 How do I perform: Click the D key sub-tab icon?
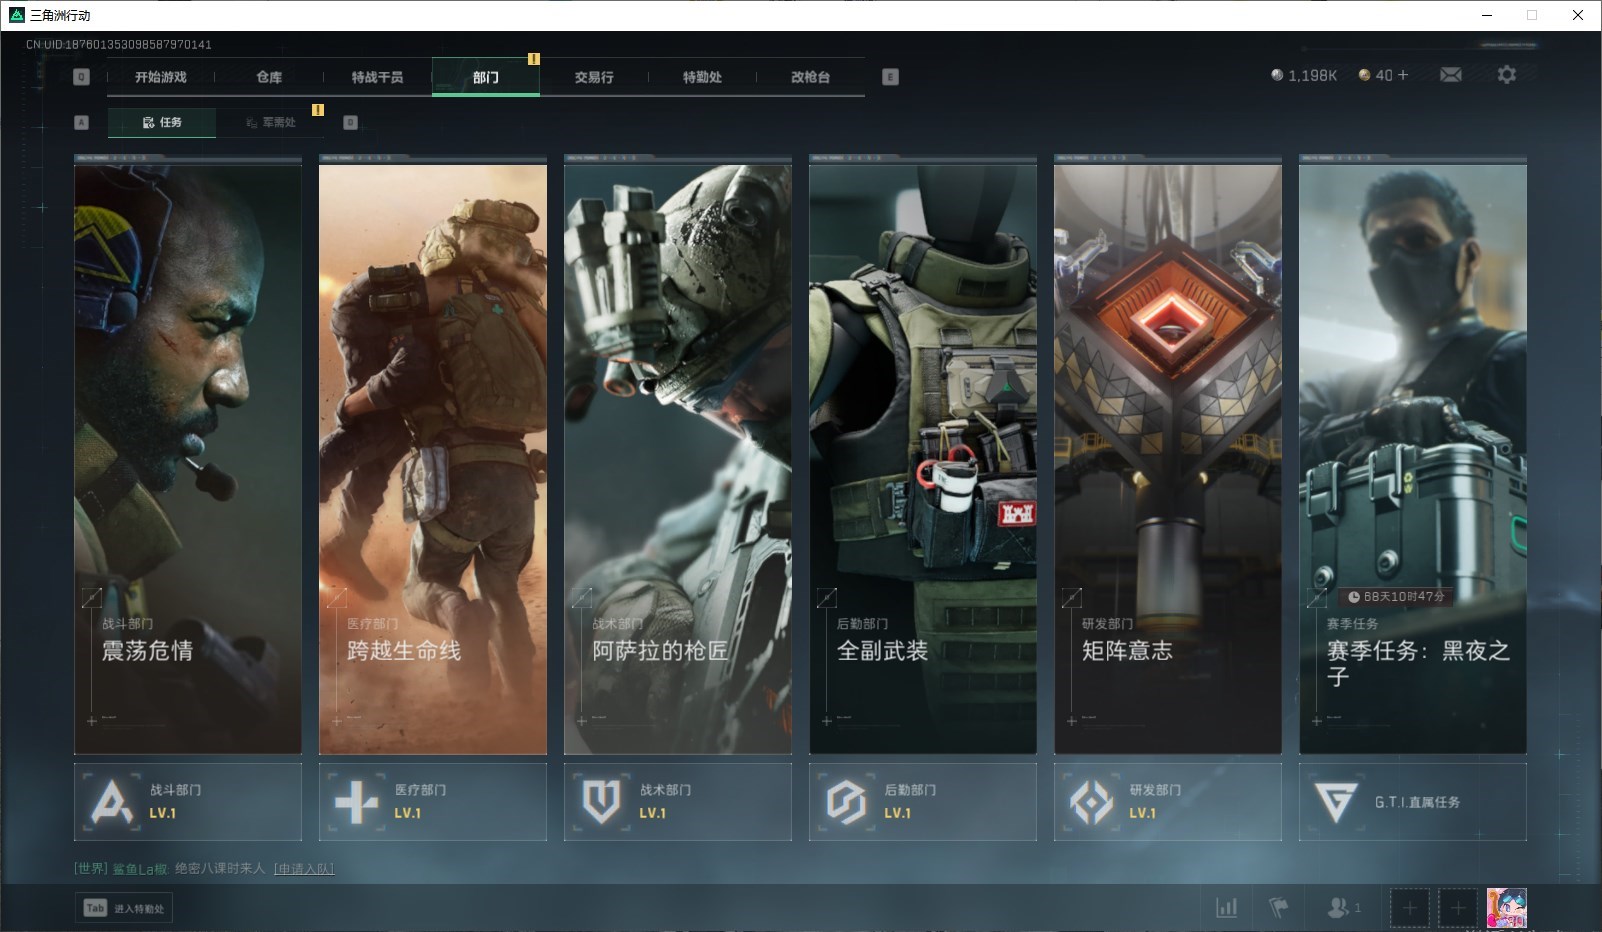tap(350, 122)
